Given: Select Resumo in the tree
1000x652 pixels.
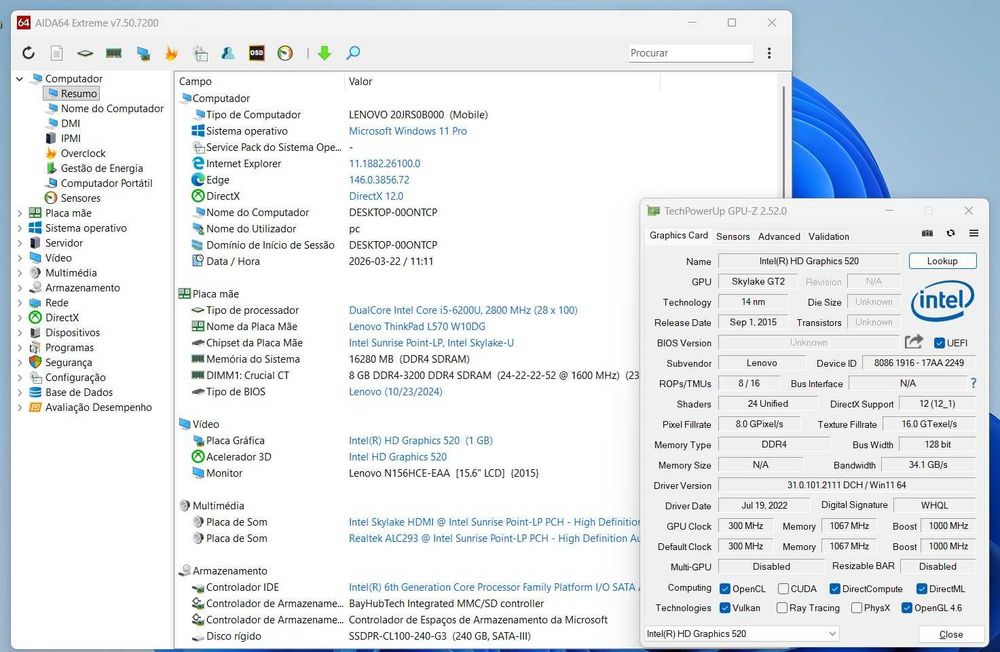Looking at the screenshot, I should (x=73, y=93).
